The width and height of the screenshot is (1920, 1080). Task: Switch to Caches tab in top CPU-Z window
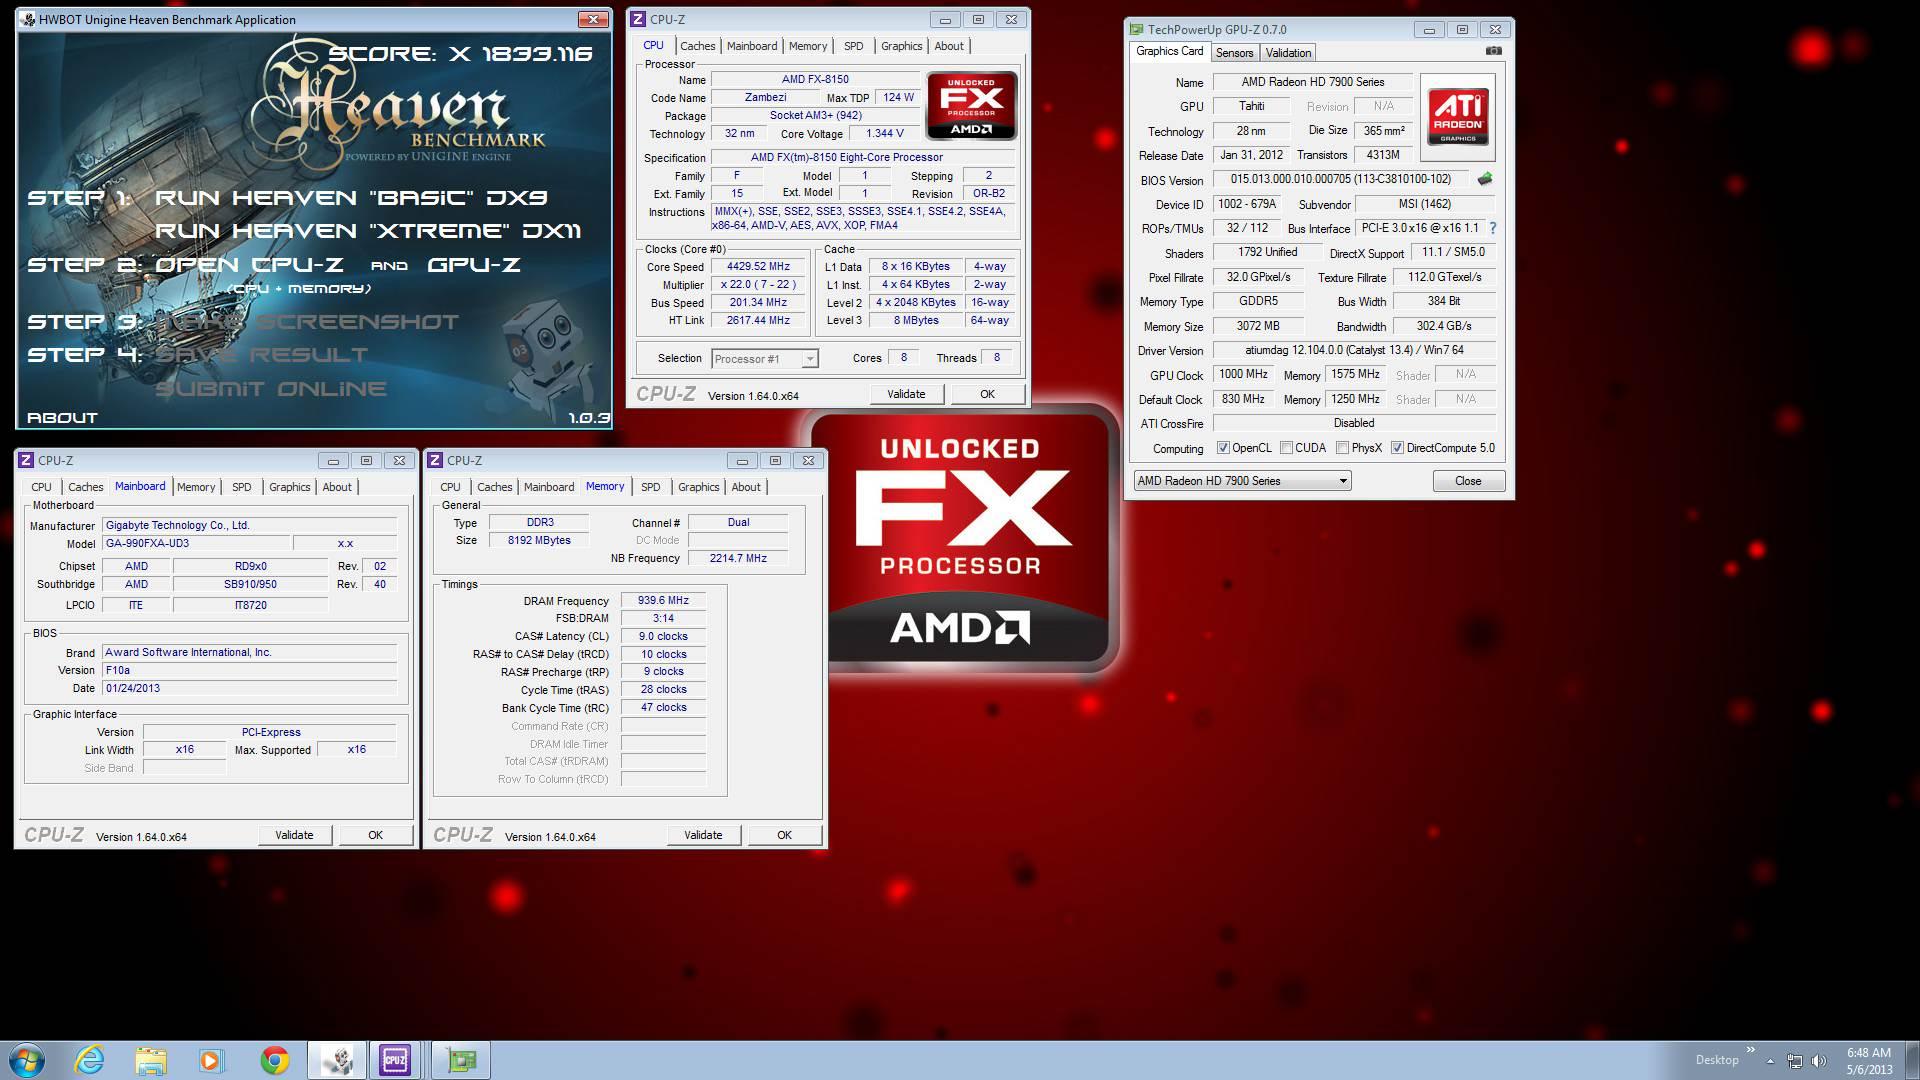coord(697,46)
